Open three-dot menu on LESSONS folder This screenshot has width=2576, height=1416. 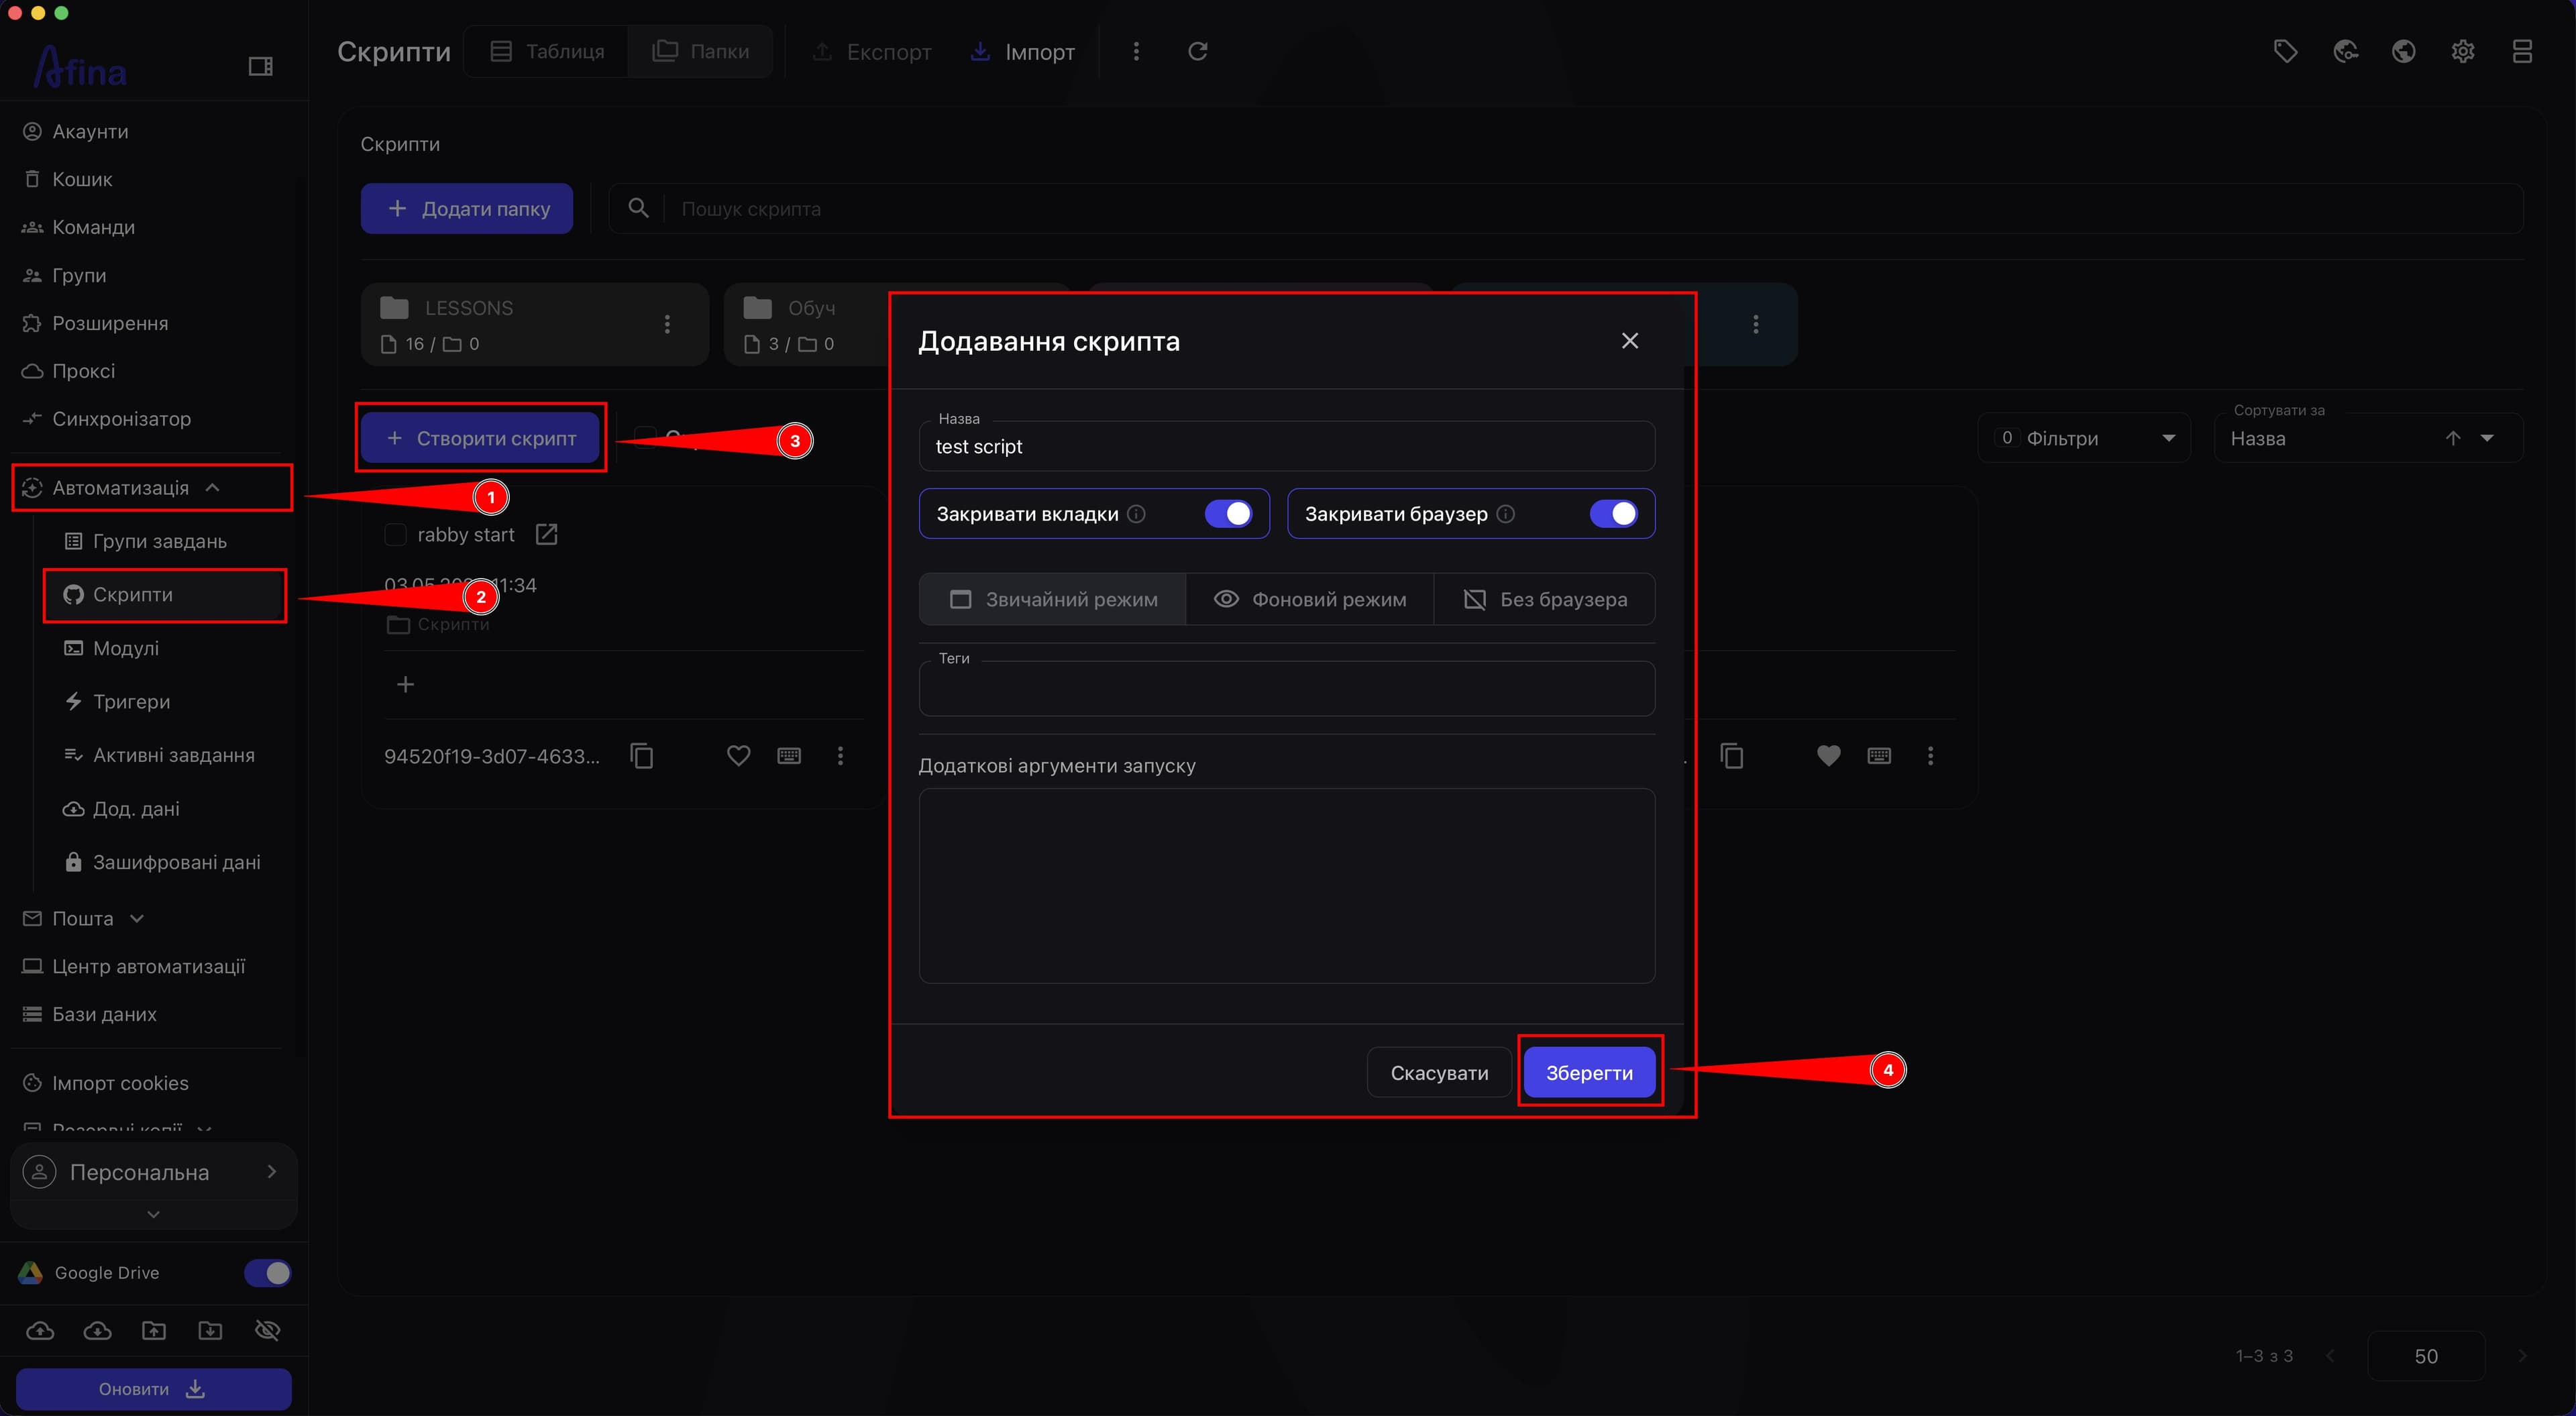[x=667, y=324]
